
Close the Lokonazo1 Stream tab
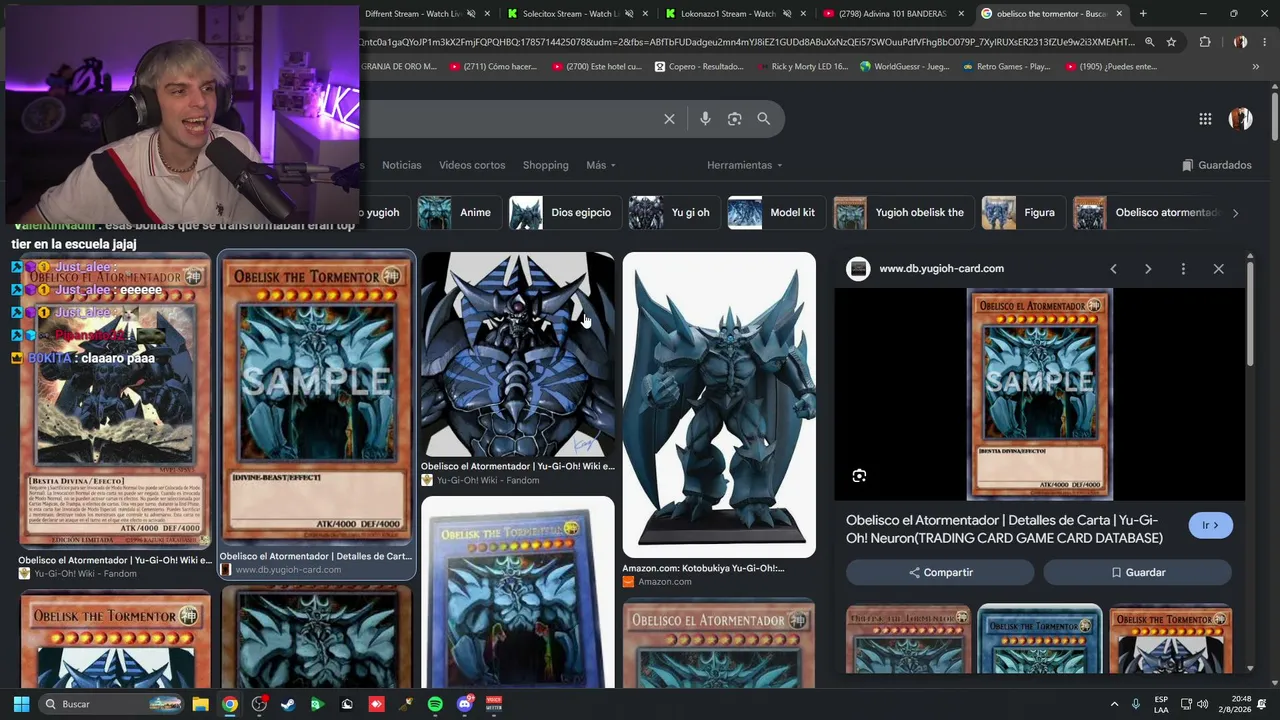click(x=804, y=14)
